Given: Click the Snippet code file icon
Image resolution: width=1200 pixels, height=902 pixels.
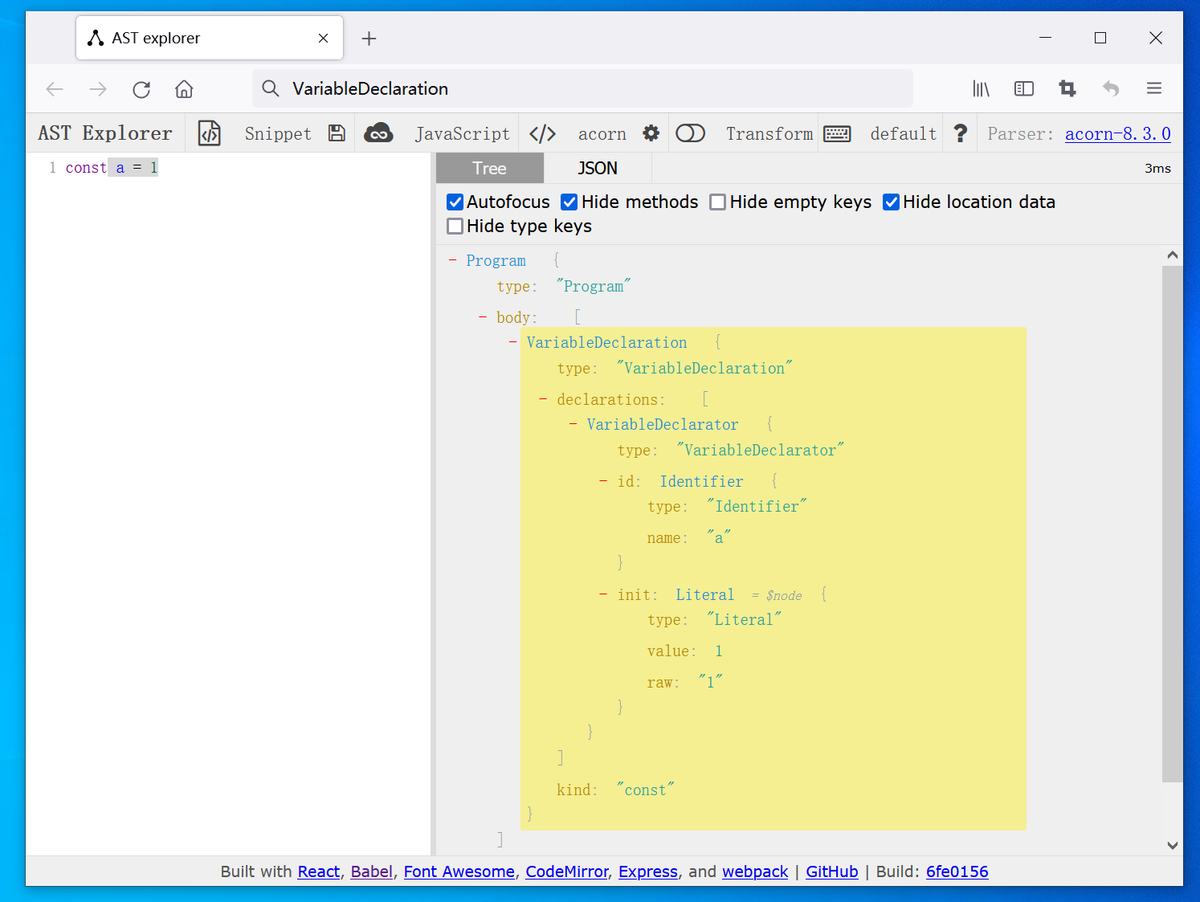Looking at the screenshot, I should [x=209, y=133].
